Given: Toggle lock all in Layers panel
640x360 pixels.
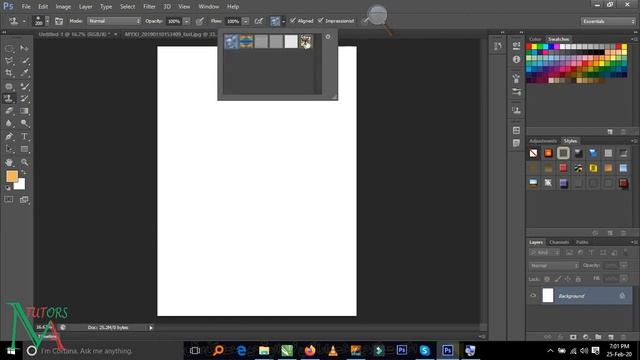Looking at the screenshot, I should click(578, 279).
